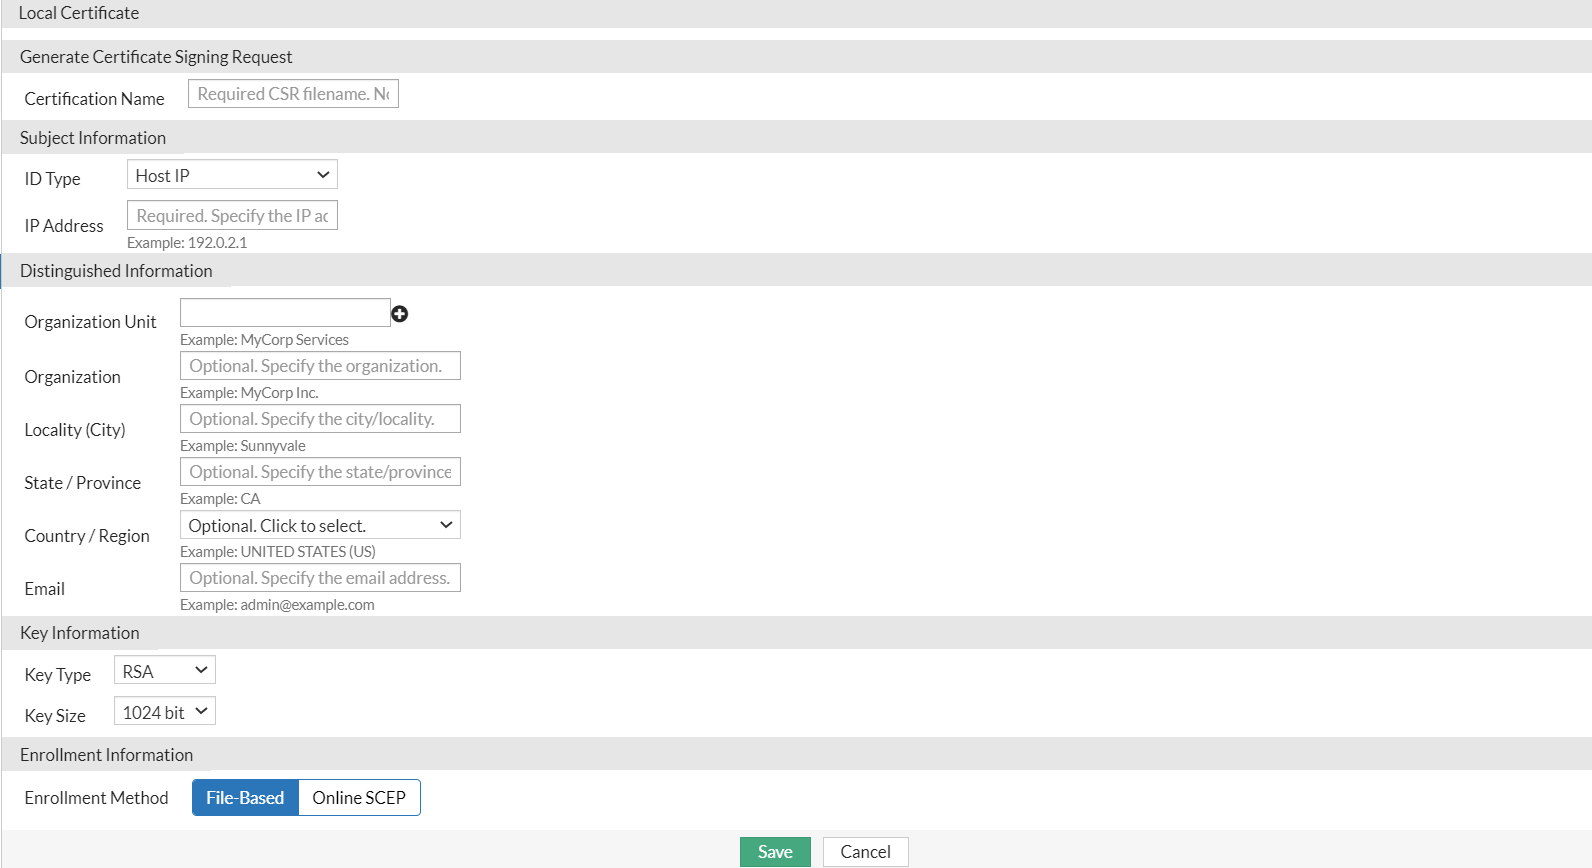Switch enrollment method to Online SCEP
Screen dimensions: 1592x868
tap(359, 798)
